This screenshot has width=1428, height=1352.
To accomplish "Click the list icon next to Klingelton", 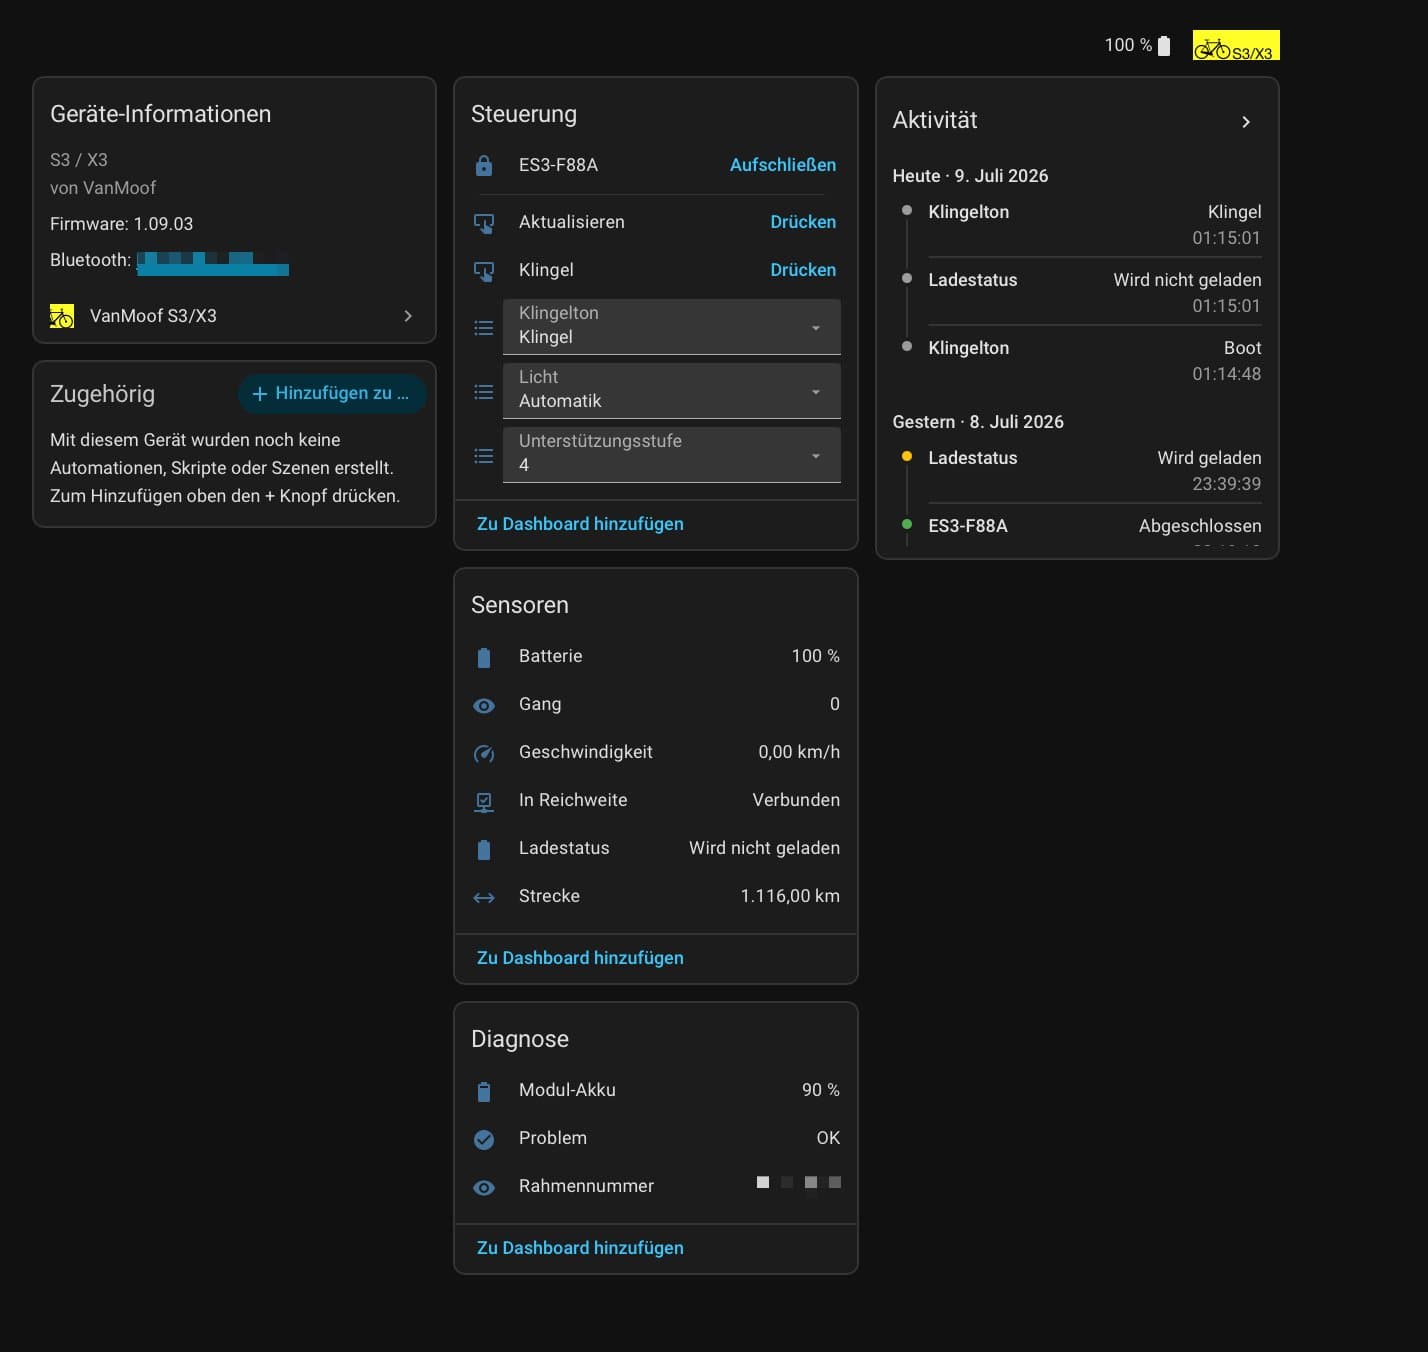I will pyautogui.click(x=484, y=328).
